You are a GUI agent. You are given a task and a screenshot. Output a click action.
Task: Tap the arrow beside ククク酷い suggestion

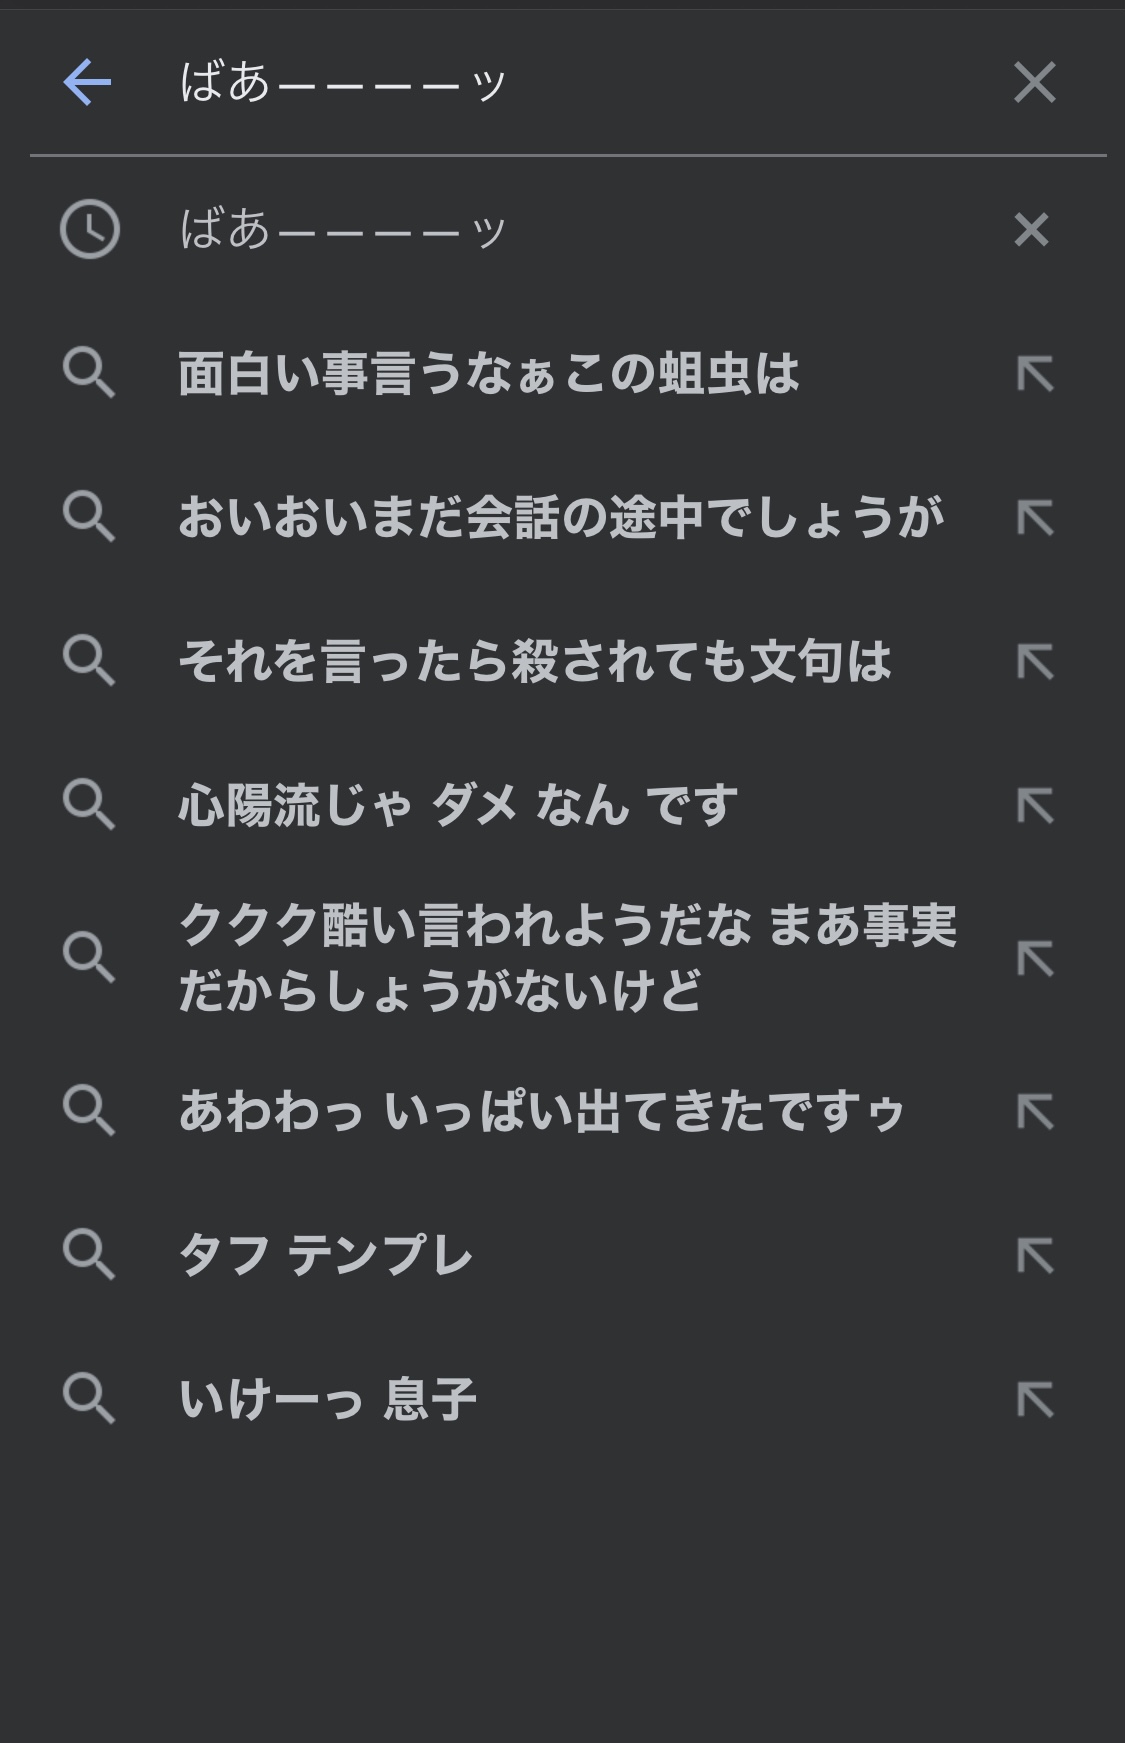coord(1035,958)
